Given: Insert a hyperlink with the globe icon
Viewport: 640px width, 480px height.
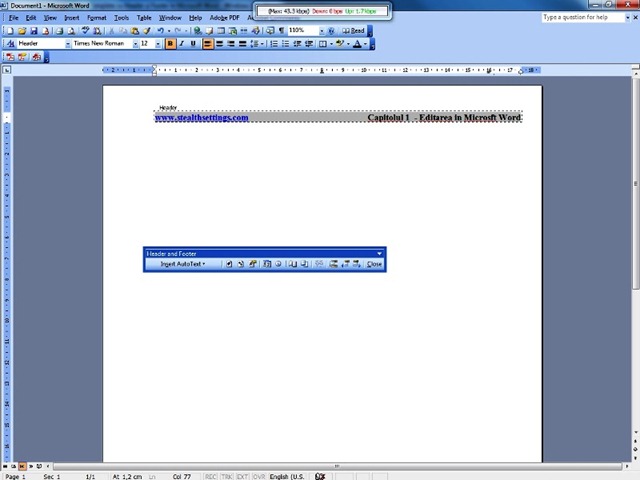Looking at the screenshot, I should pyautogui.click(x=198, y=31).
